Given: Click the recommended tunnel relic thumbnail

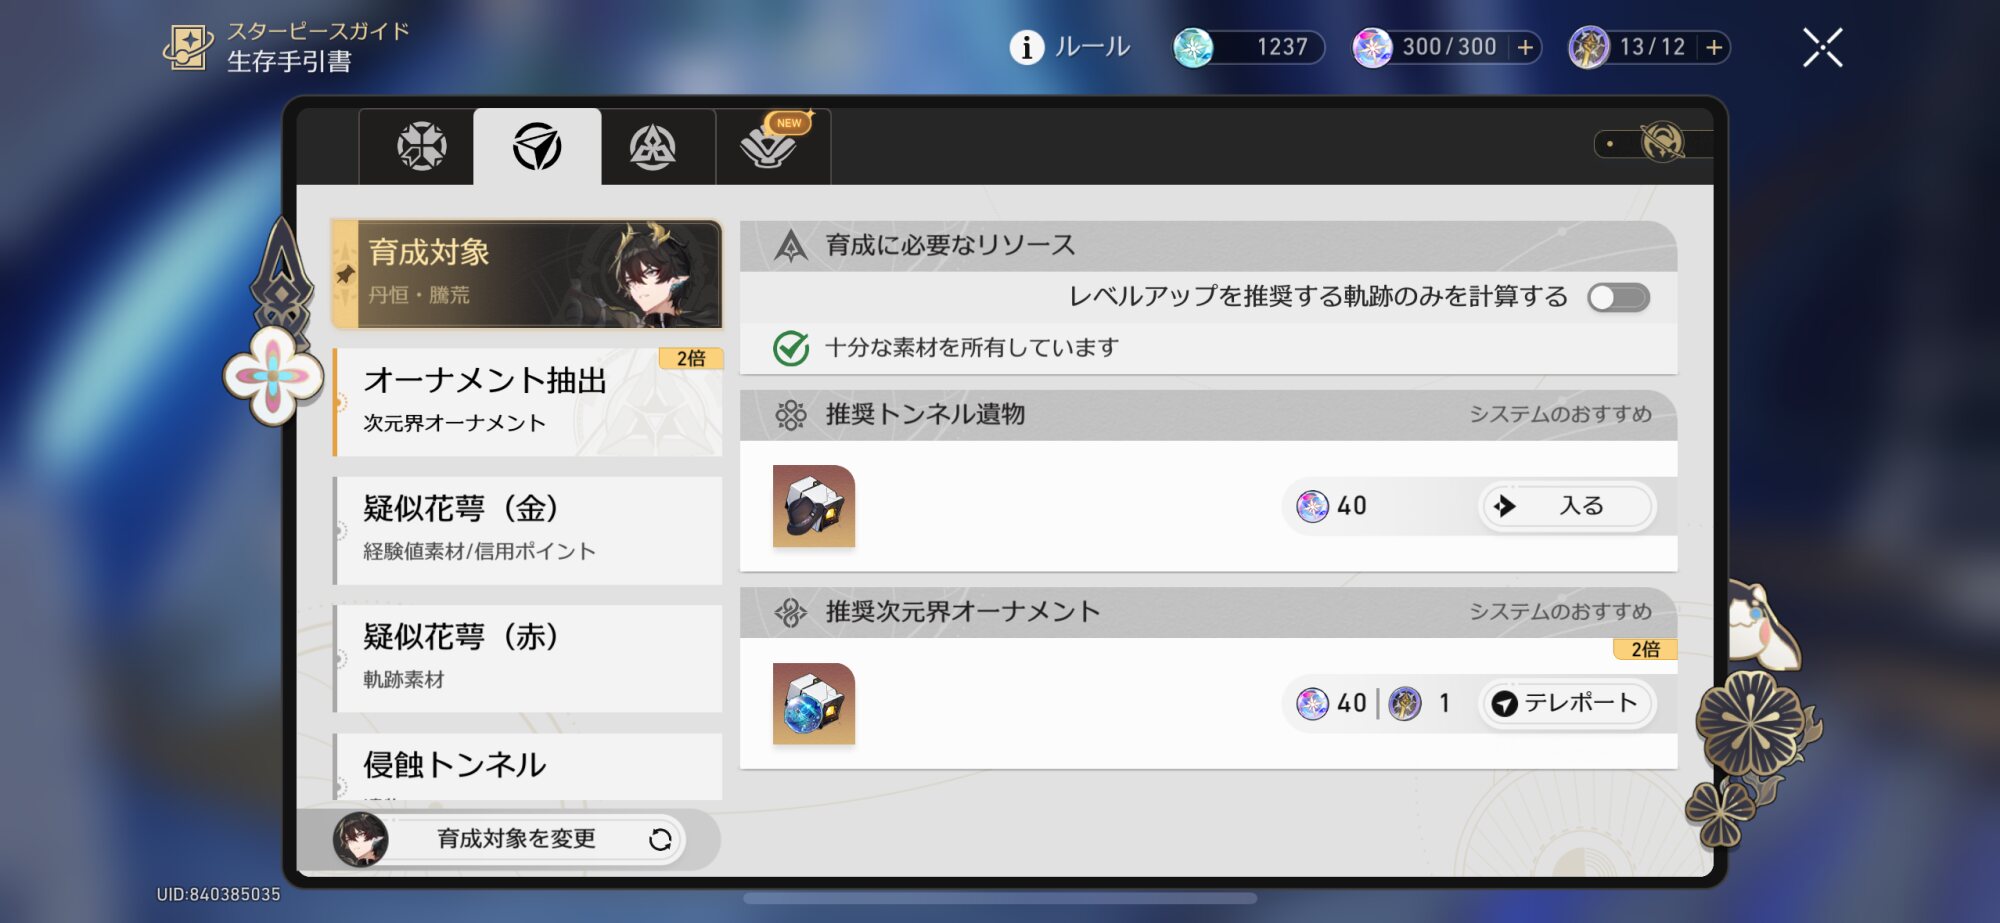Looking at the screenshot, I should [814, 506].
